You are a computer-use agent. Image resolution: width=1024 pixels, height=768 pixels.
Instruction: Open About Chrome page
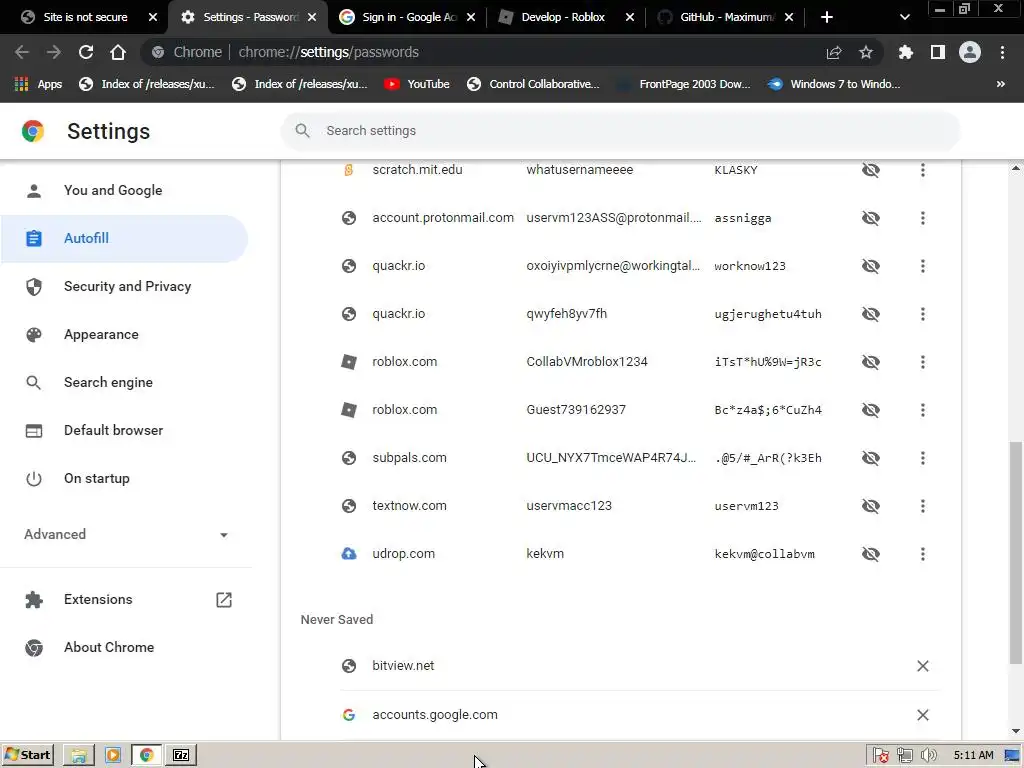124,647
